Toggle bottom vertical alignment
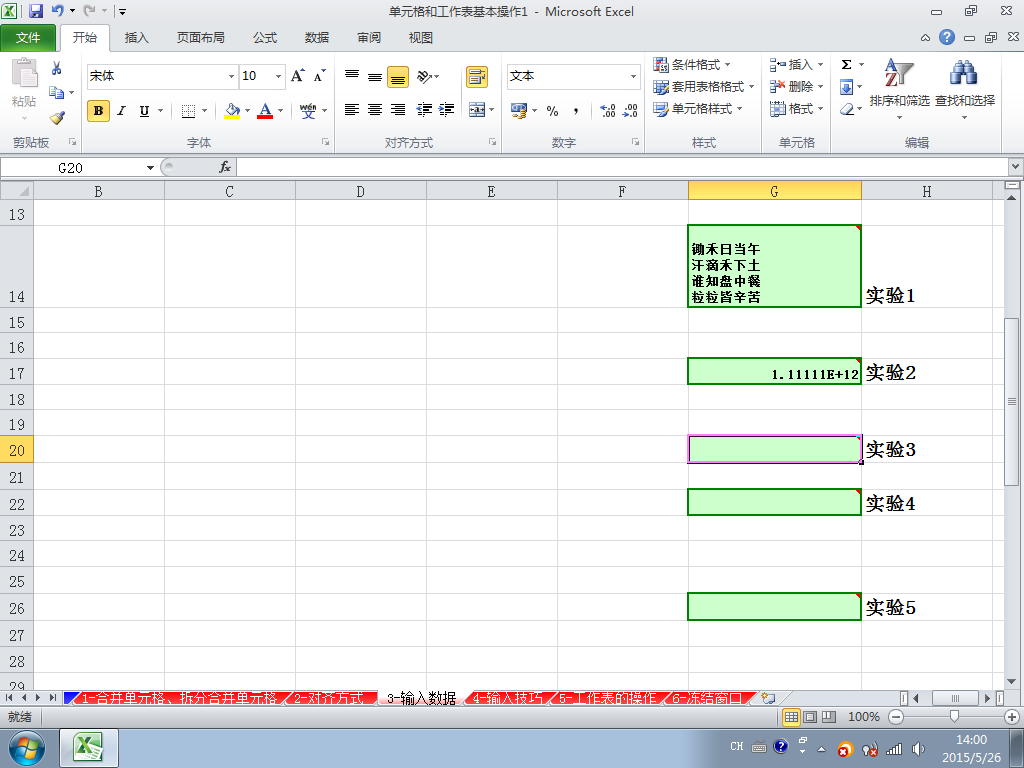The image size is (1024, 768). pyautogui.click(x=398, y=77)
